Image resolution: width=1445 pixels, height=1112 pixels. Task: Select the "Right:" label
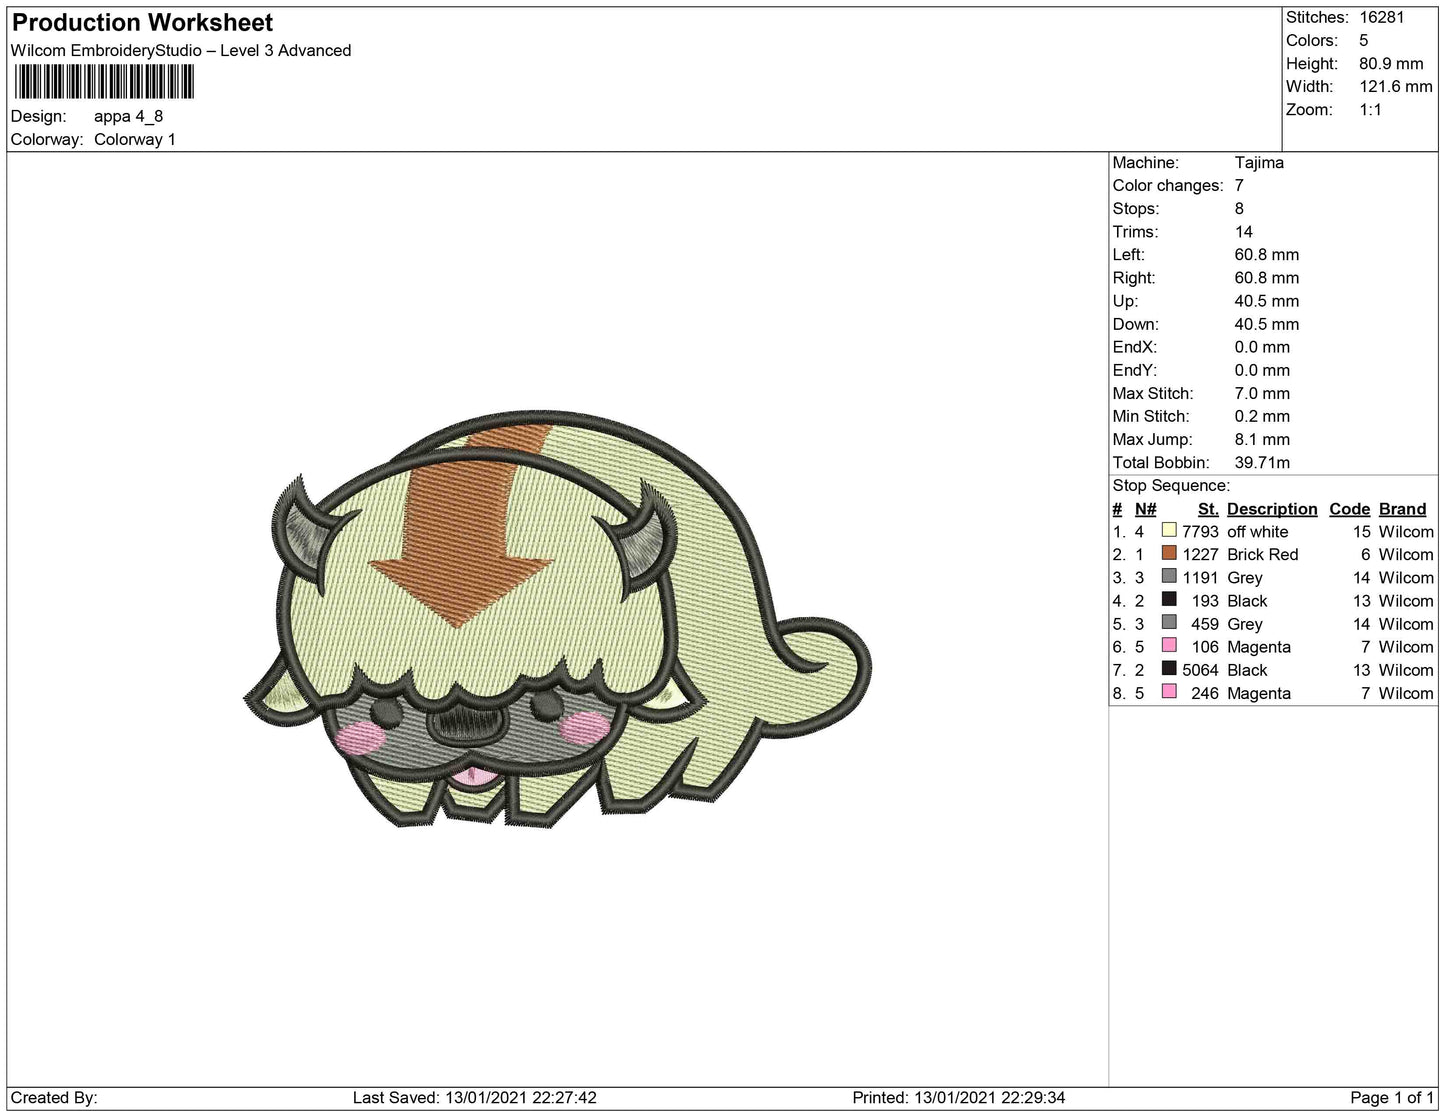1134,277
